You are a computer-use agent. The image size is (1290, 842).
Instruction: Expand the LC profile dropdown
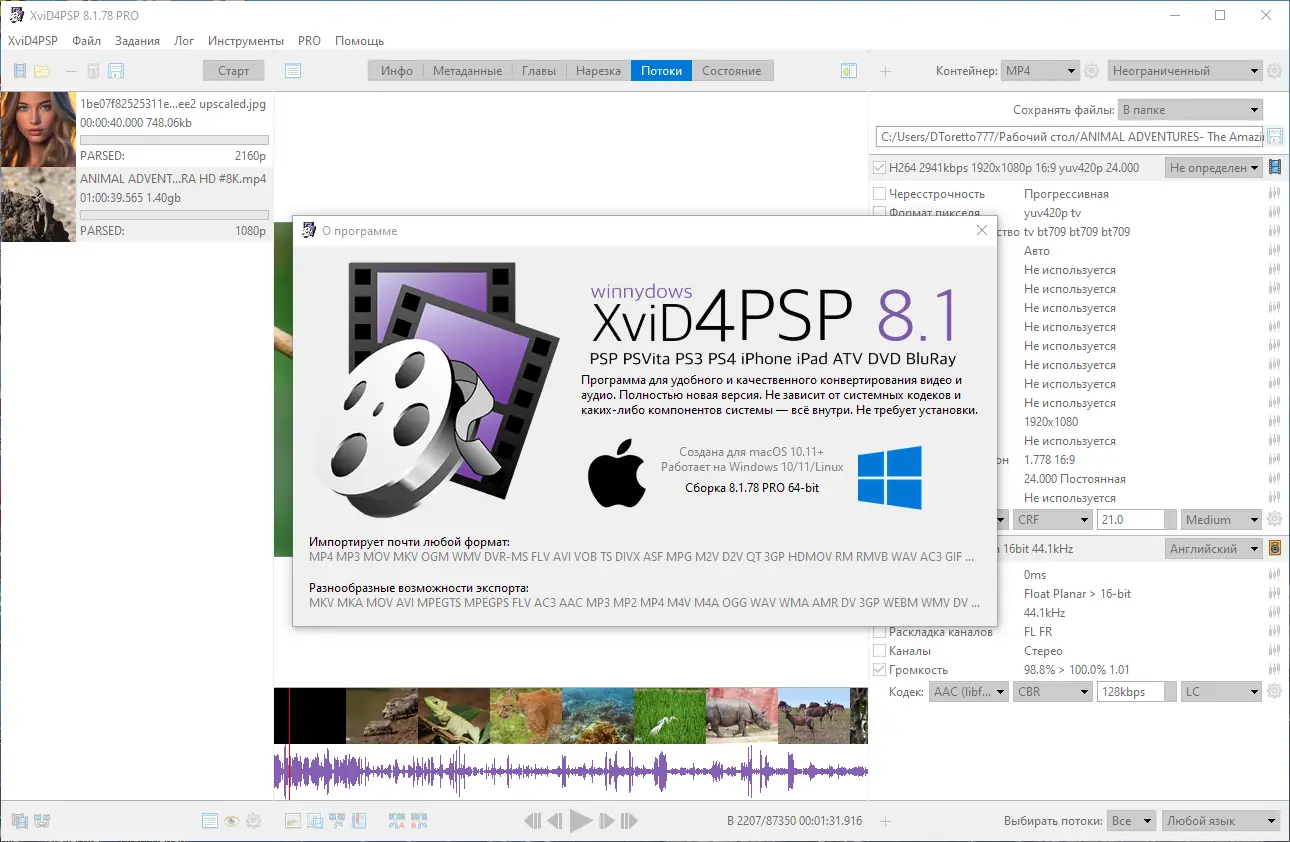[x=1222, y=692]
